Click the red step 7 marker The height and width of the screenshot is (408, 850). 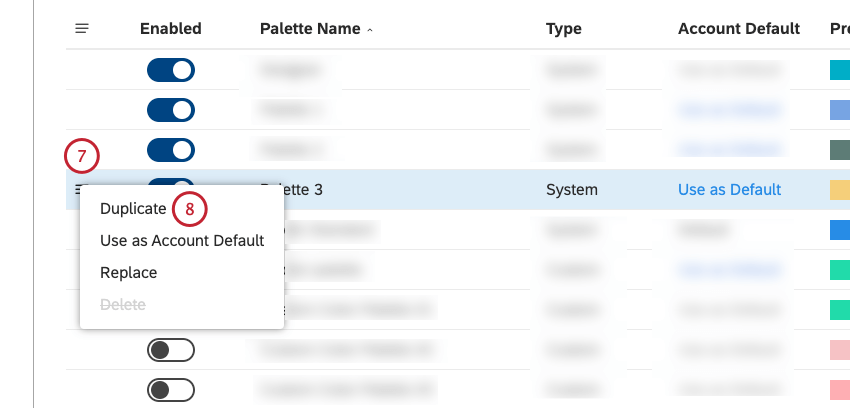pos(82,156)
